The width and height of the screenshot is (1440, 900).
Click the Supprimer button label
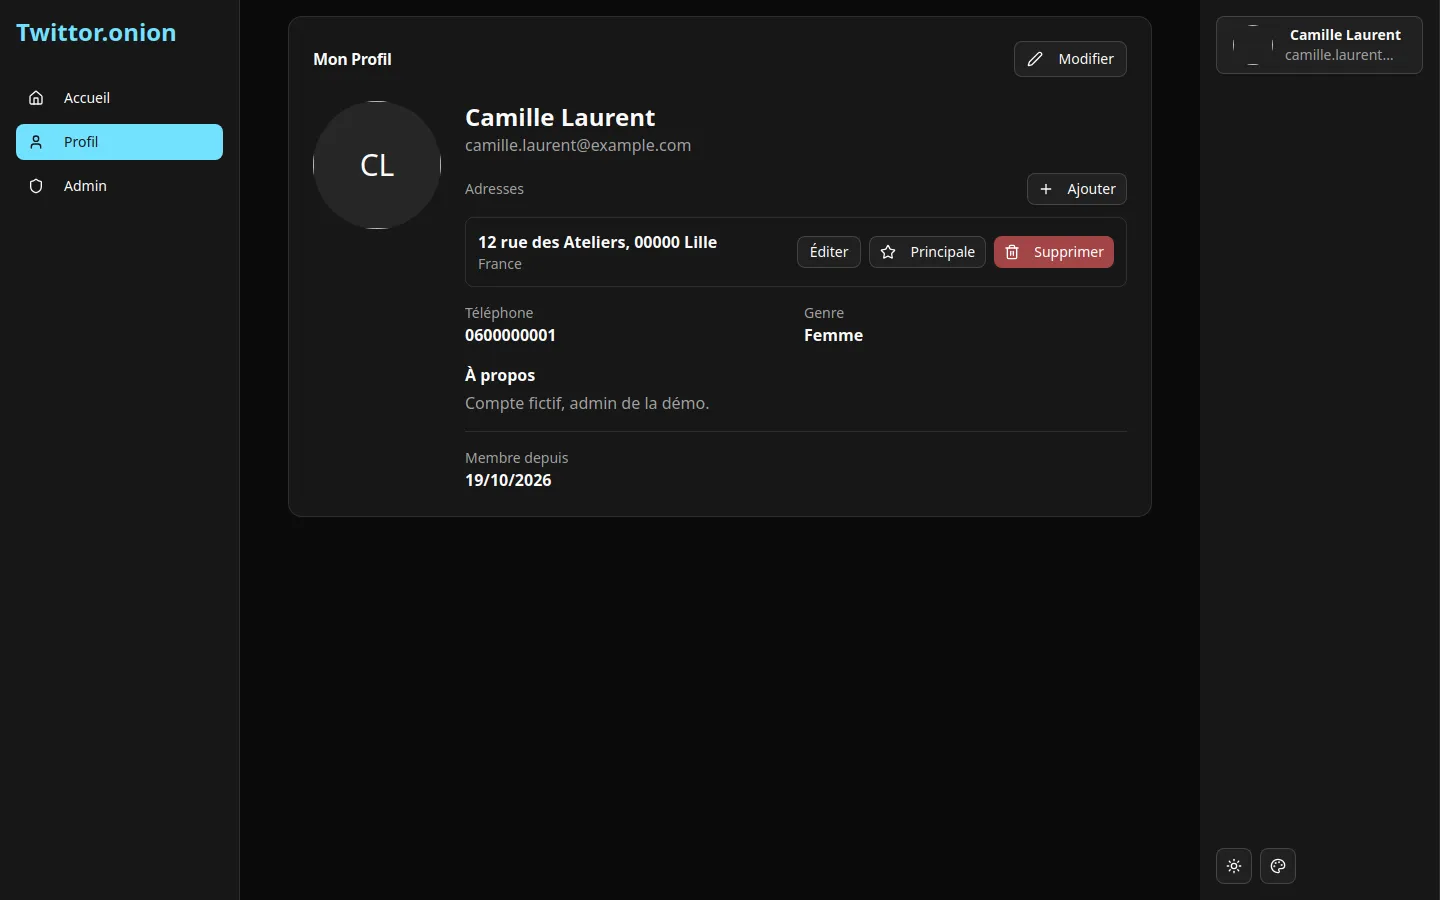1068,252
